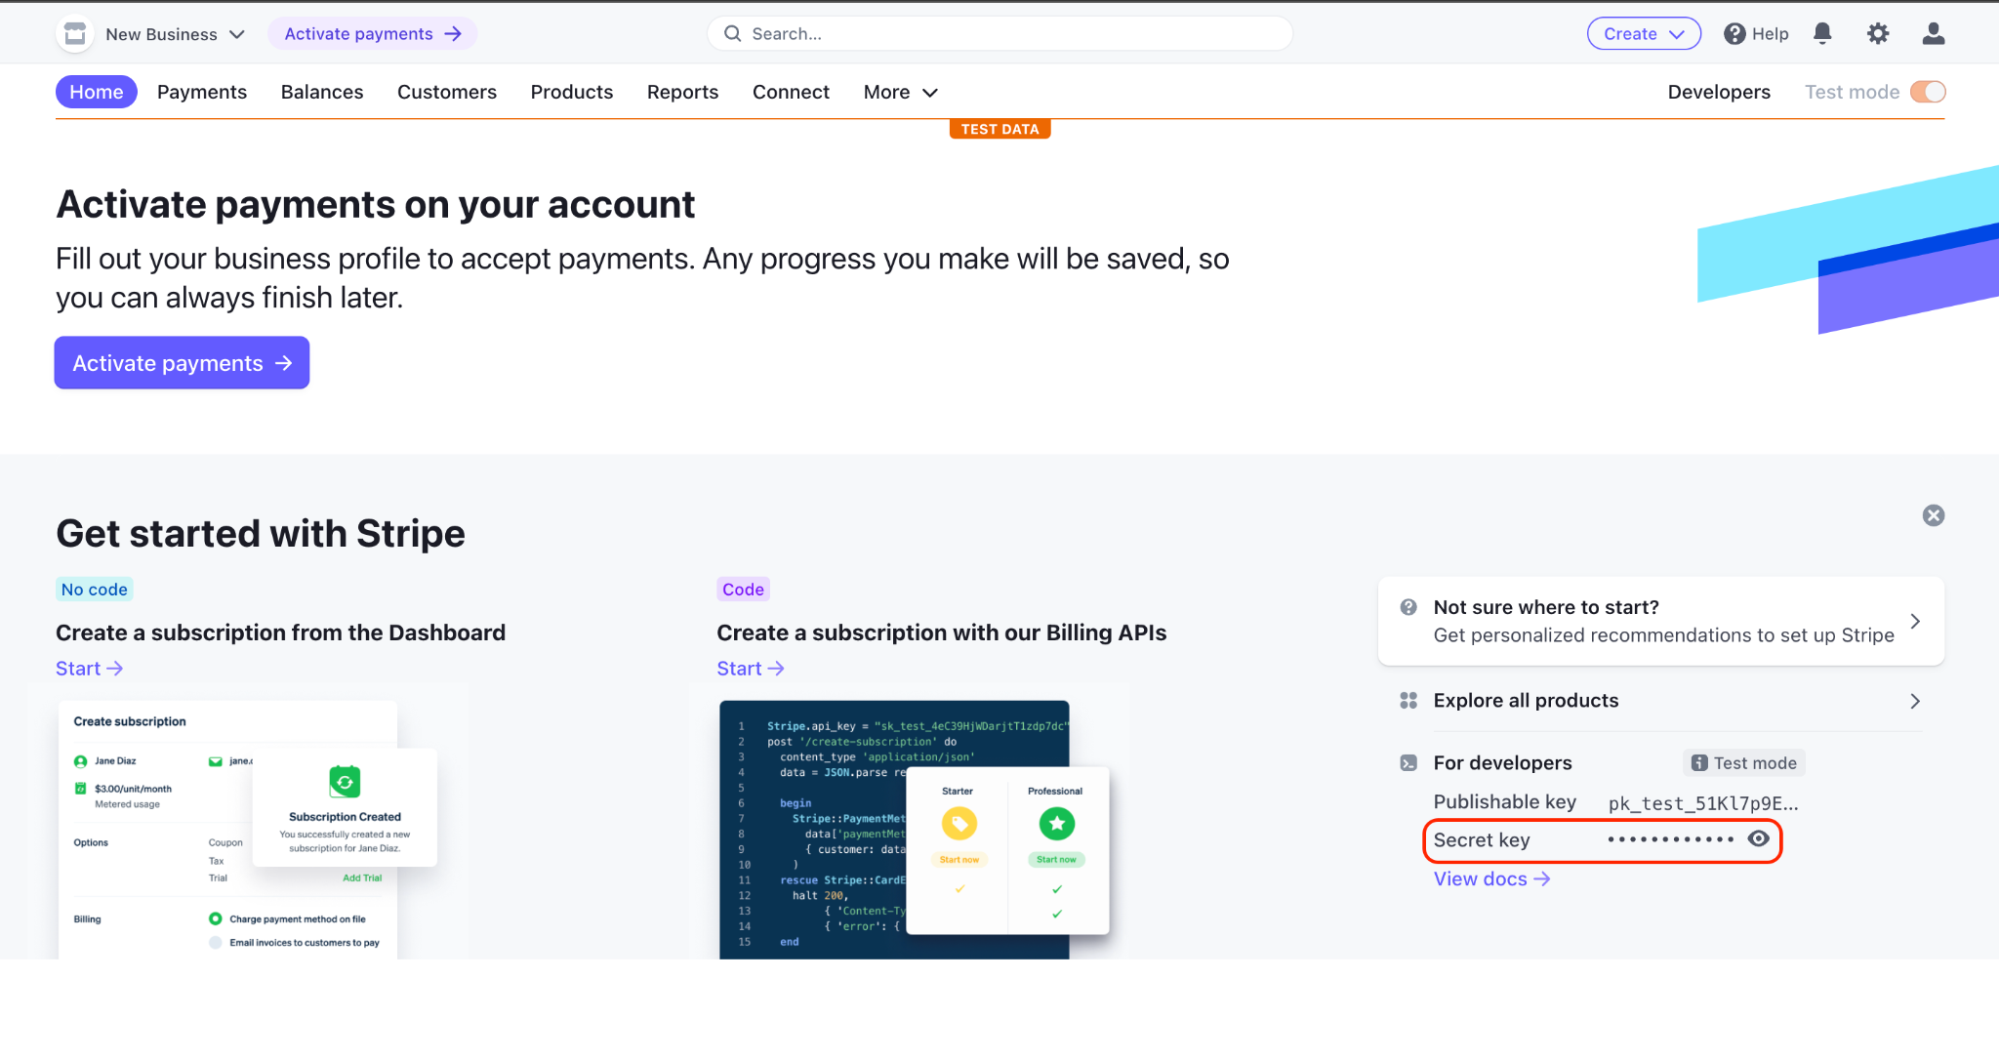
Task: Click the Professional plan star icon
Action: coord(1056,824)
